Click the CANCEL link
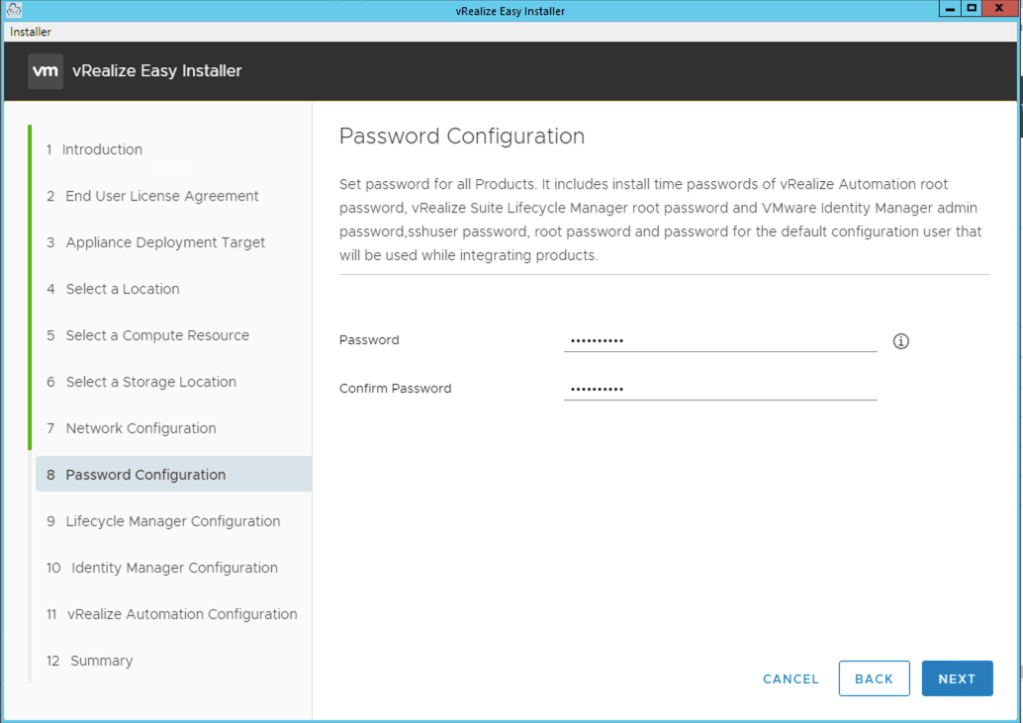Image resolution: width=1023 pixels, height=723 pixels. [x=790, y=679]
